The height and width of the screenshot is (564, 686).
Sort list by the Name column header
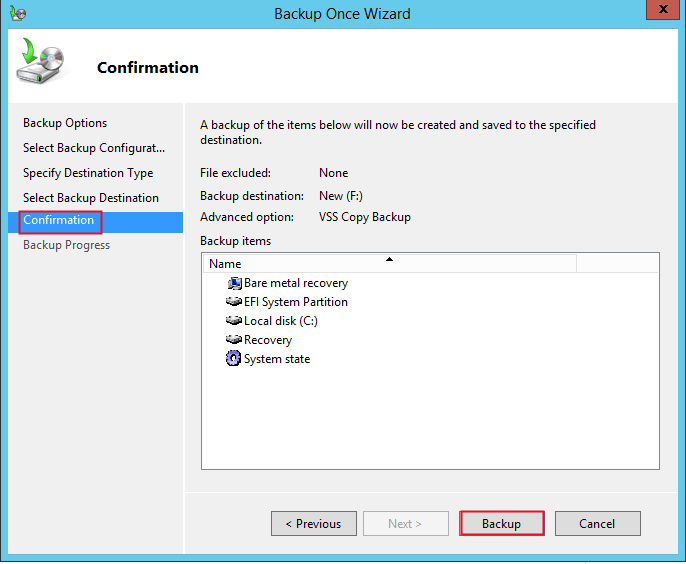389,263
